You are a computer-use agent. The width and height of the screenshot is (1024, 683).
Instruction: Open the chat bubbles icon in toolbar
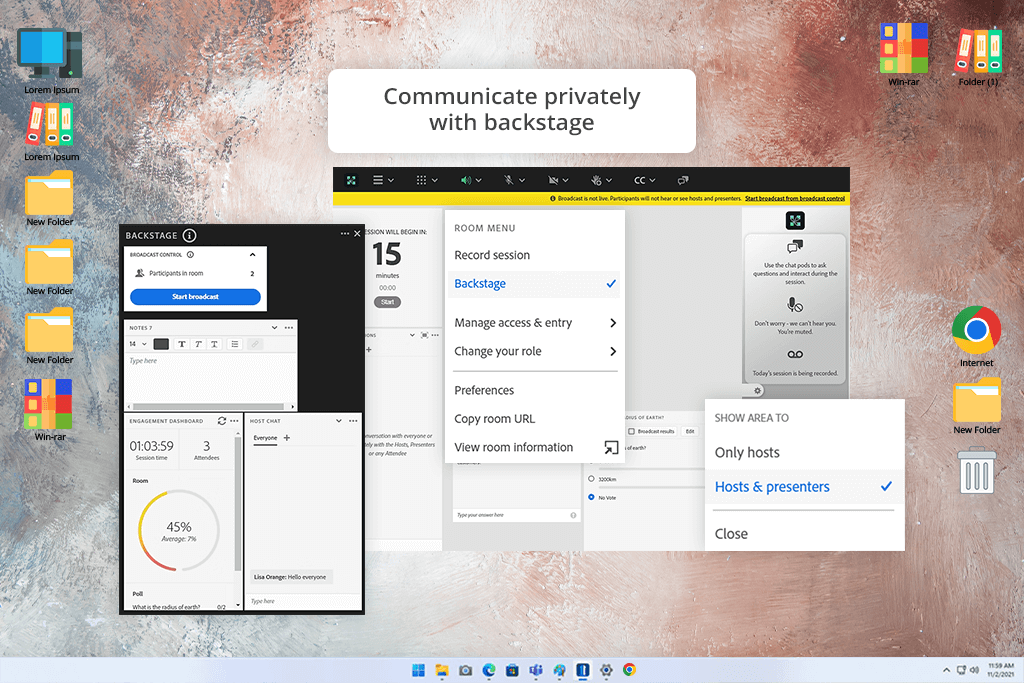683,181
